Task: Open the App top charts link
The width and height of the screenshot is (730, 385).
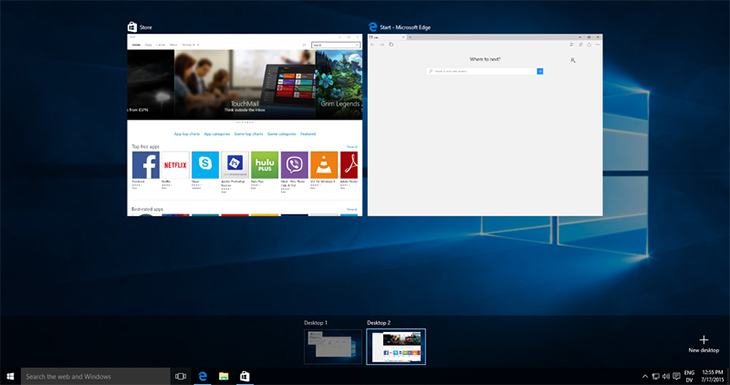Action: (187, 134)
